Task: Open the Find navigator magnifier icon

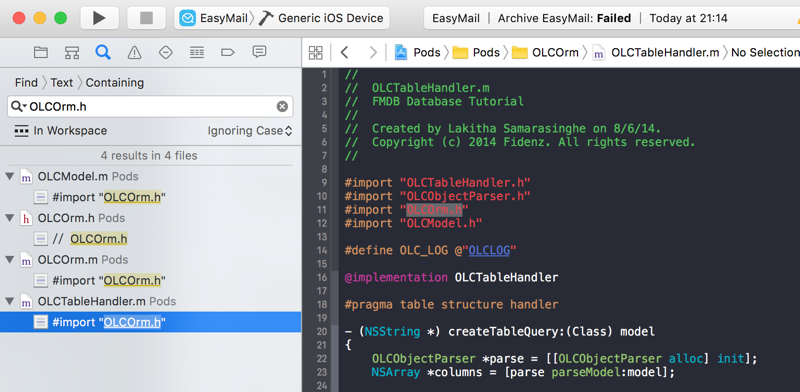Action: pos(103,52)
